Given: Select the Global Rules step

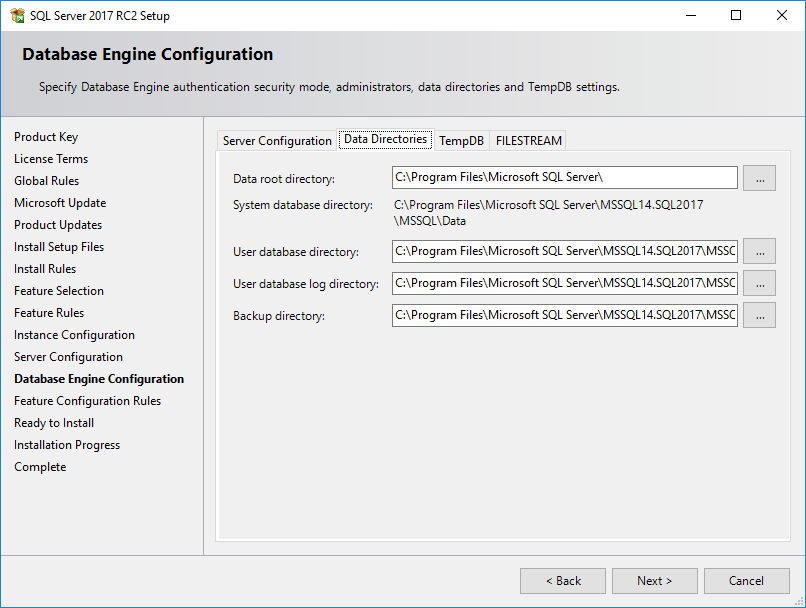Looking at the screenshot, I should pos(47,181).
